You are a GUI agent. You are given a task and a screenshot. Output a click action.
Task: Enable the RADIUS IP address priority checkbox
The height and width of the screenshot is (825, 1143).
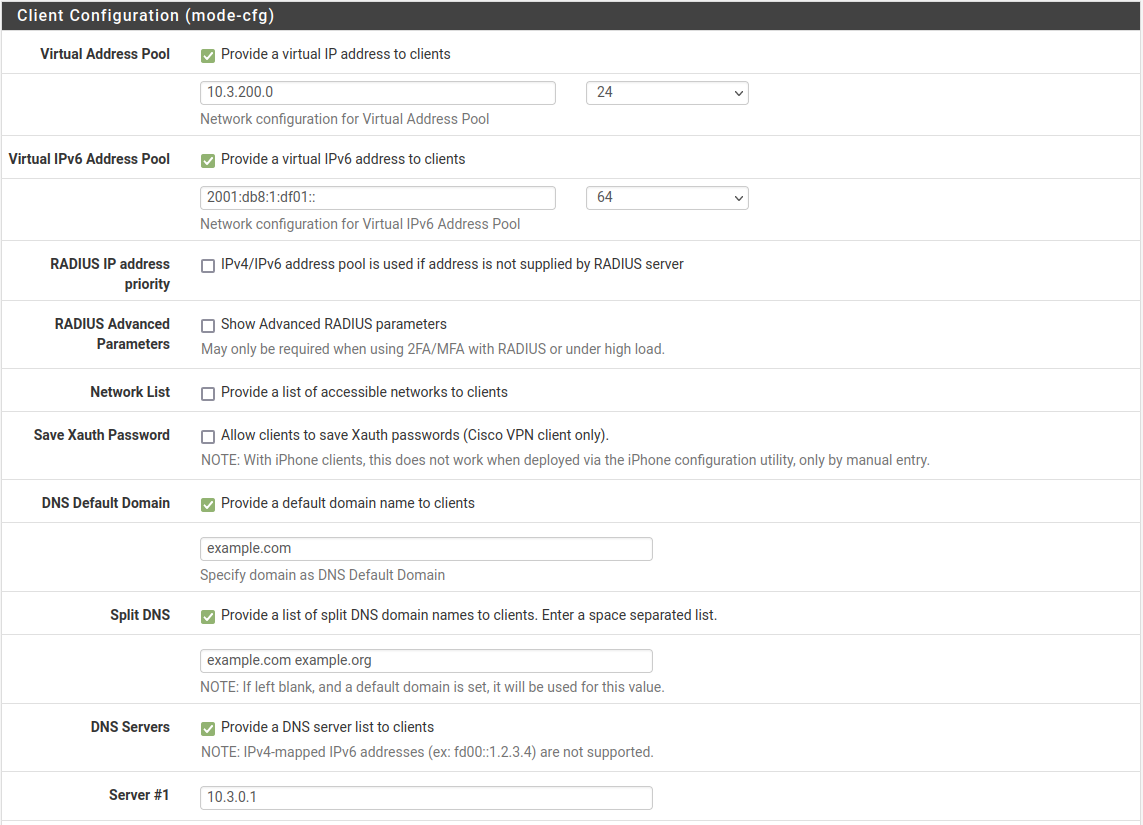click(208, 266)
